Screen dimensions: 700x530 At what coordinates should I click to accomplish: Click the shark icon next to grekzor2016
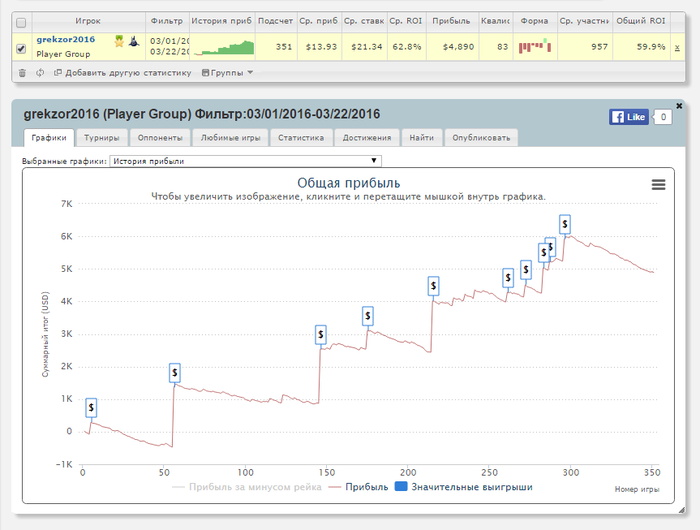(x=133, y=42)
